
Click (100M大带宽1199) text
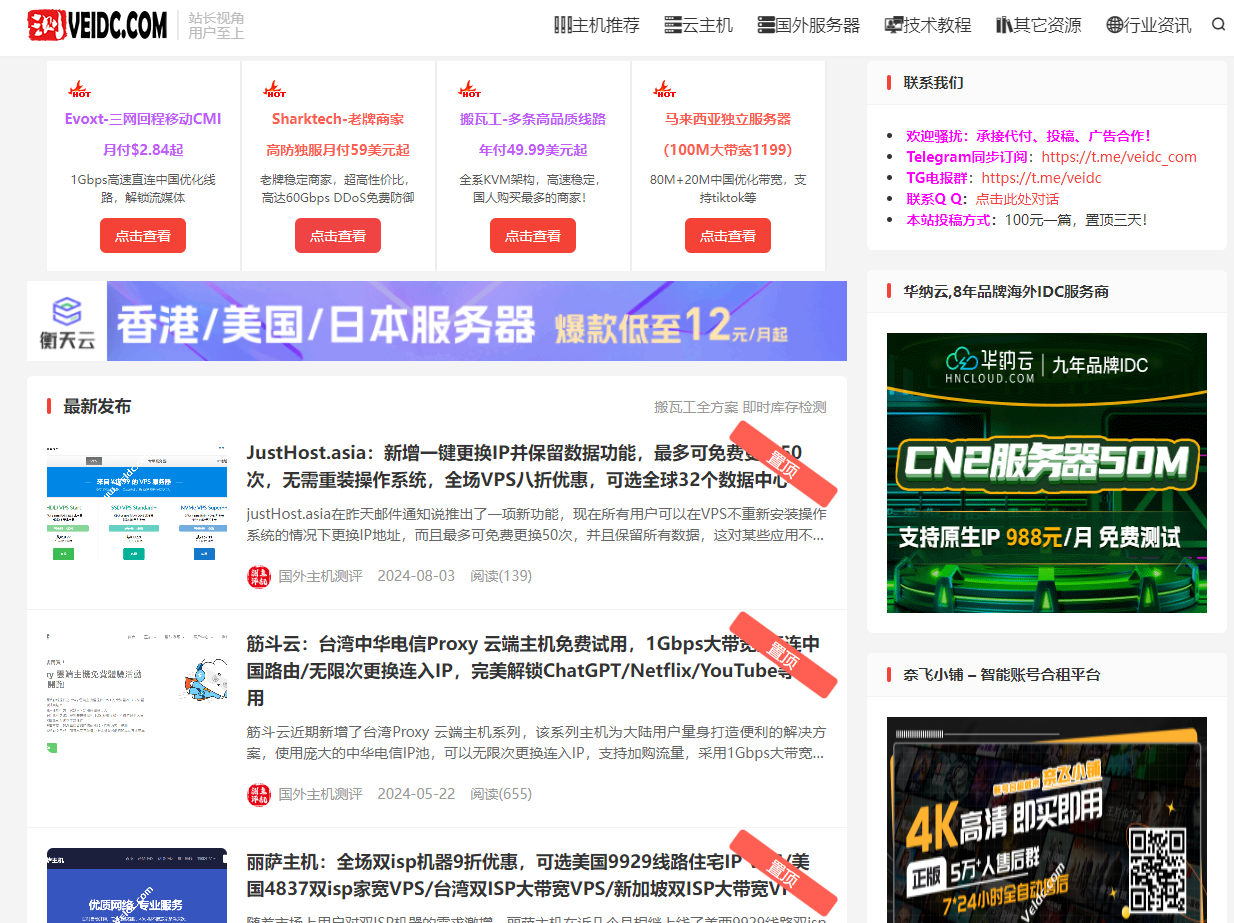pos(728,150)
